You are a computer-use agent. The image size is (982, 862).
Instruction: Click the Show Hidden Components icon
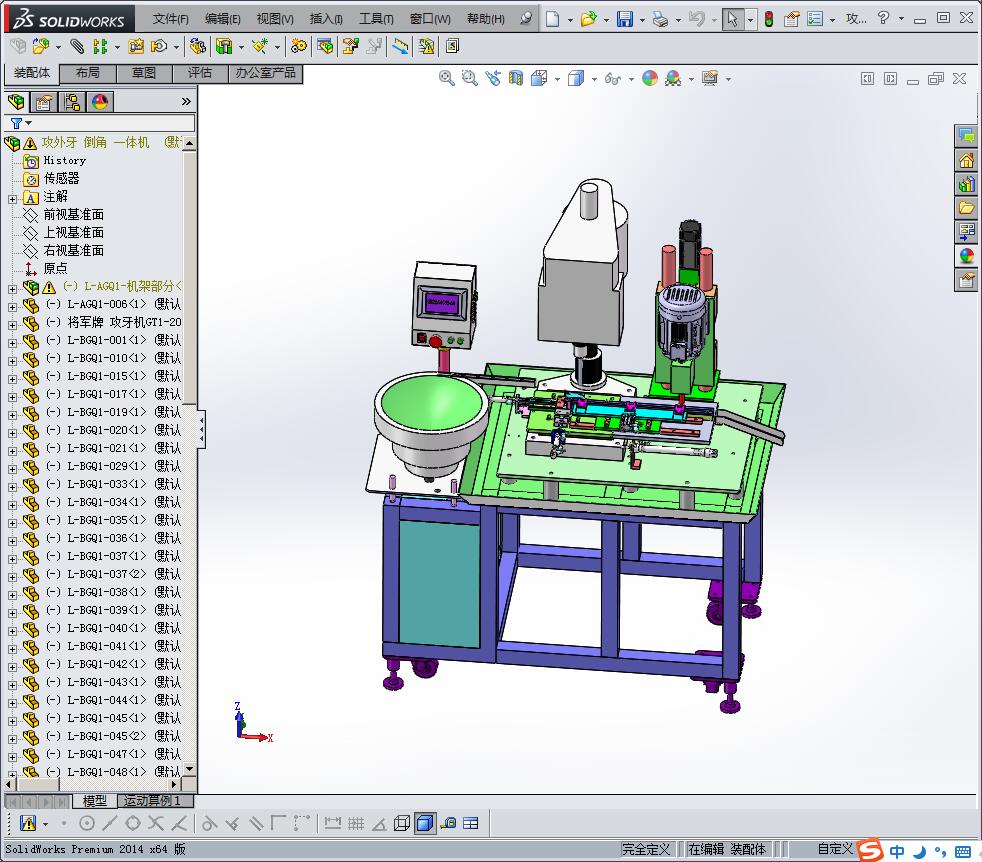(x=198, y=46)
